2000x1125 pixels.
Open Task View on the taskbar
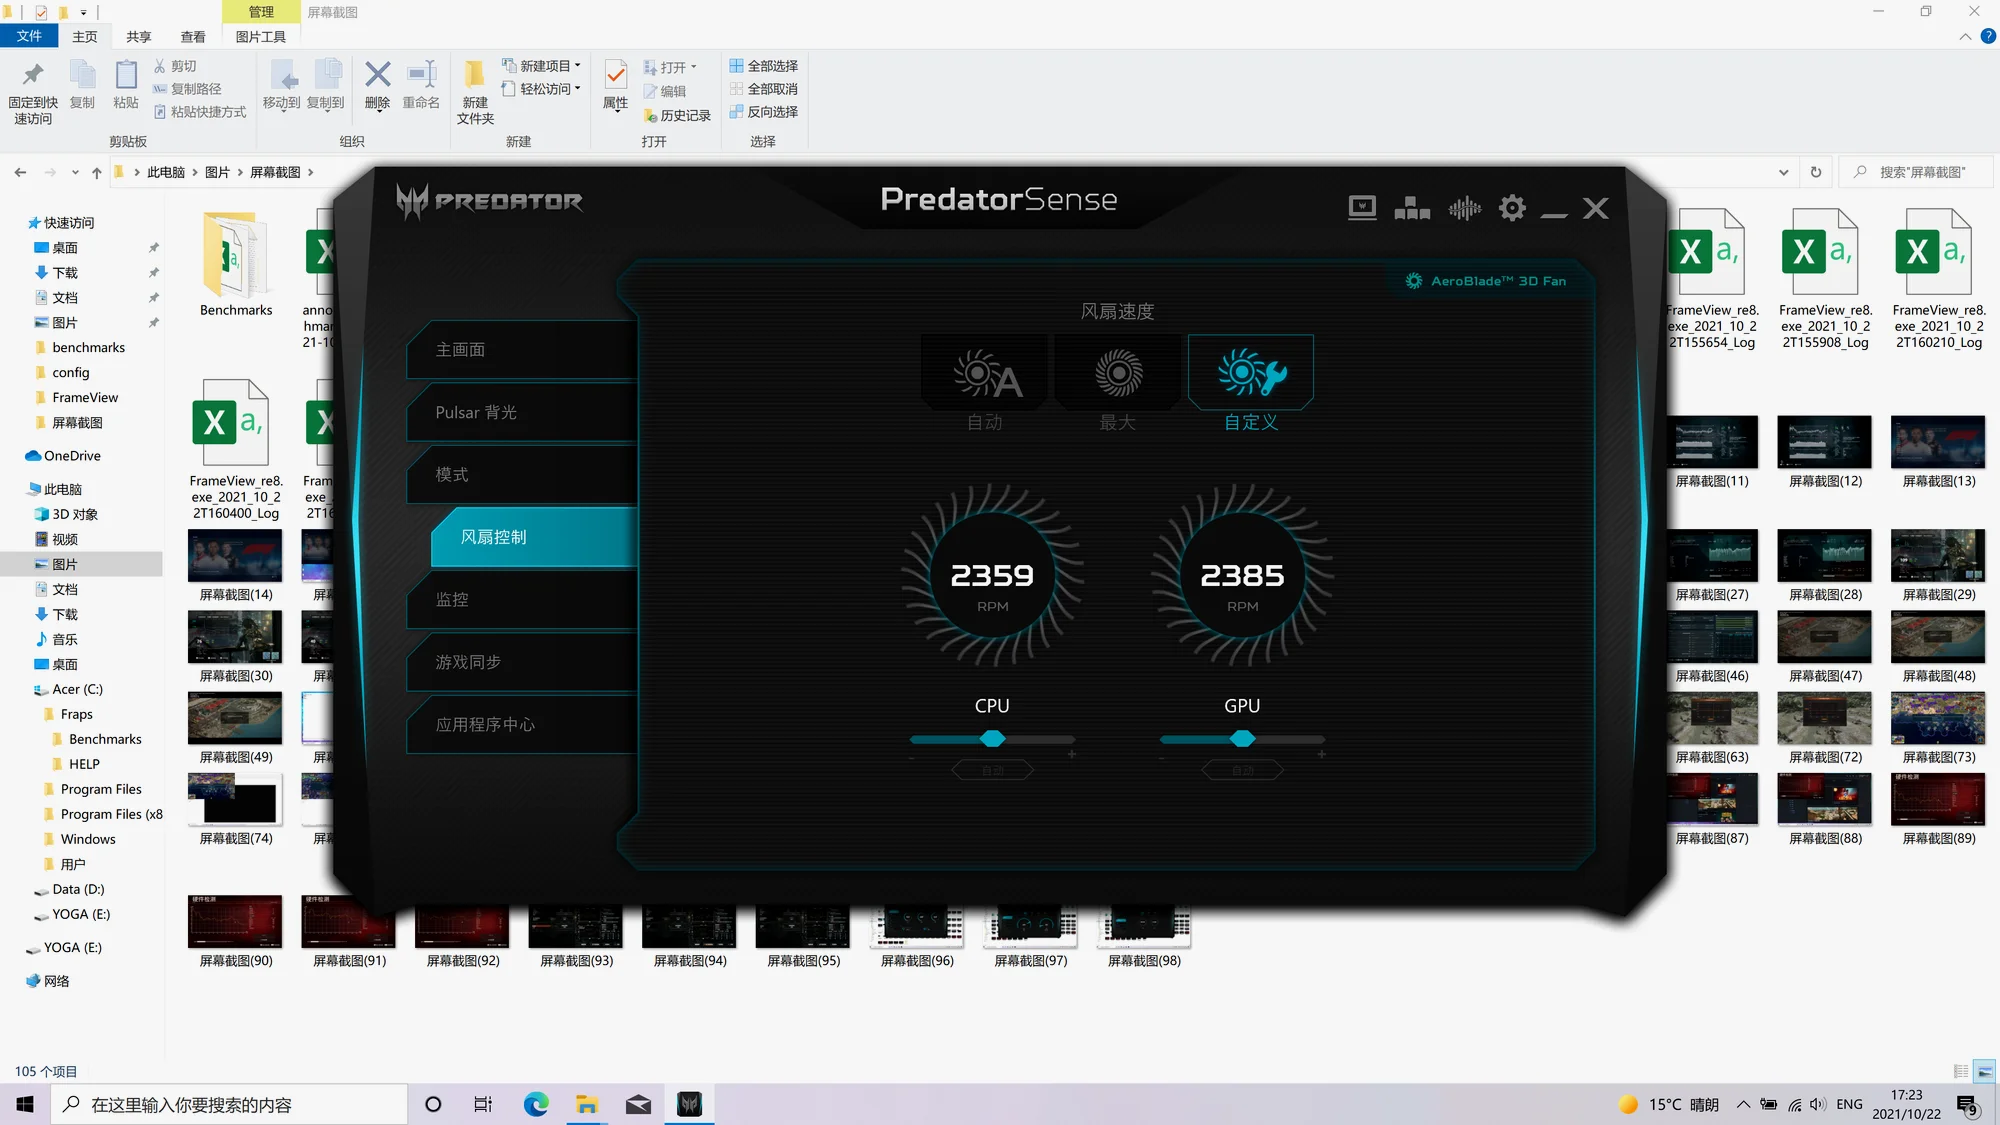point(483,1104)
